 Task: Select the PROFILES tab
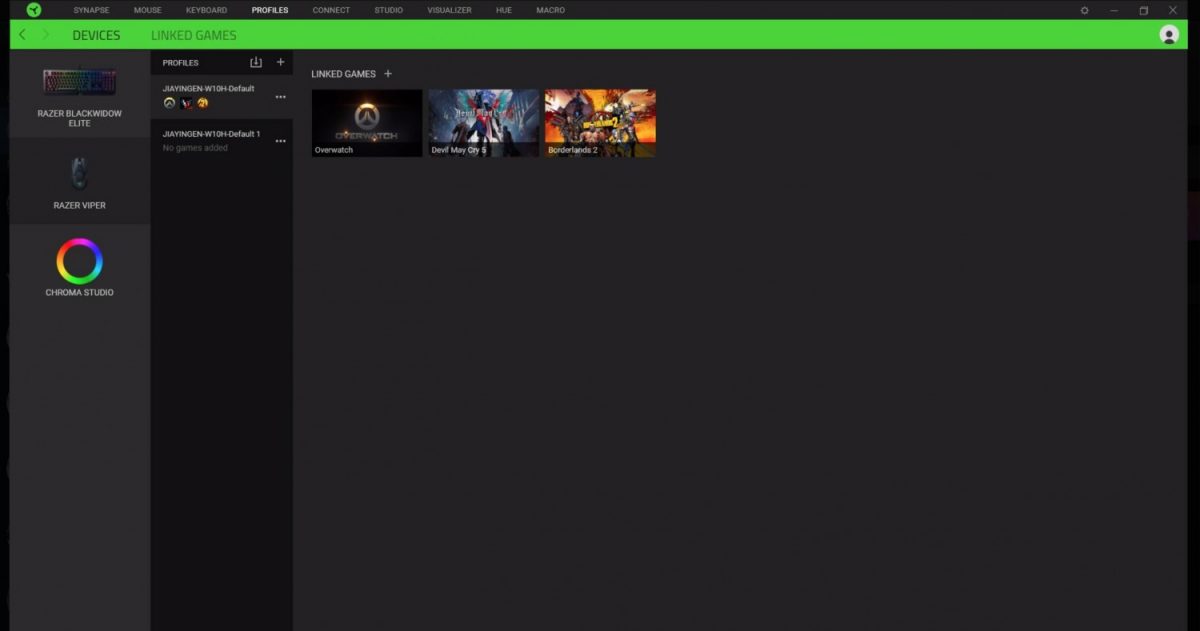coord(270,10)
